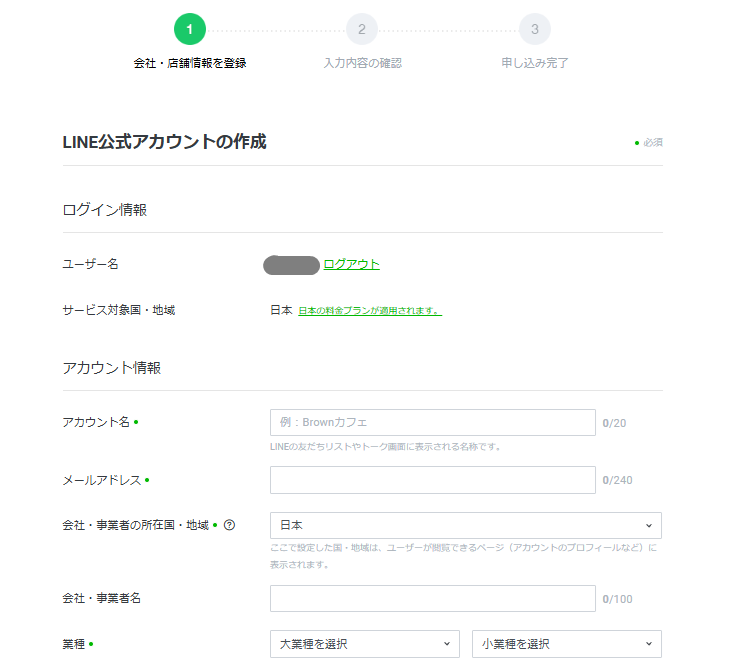Viewport: 752px width, 668px height.
Task: Click the 0/240 character counter
Action: tap(617, 480)
